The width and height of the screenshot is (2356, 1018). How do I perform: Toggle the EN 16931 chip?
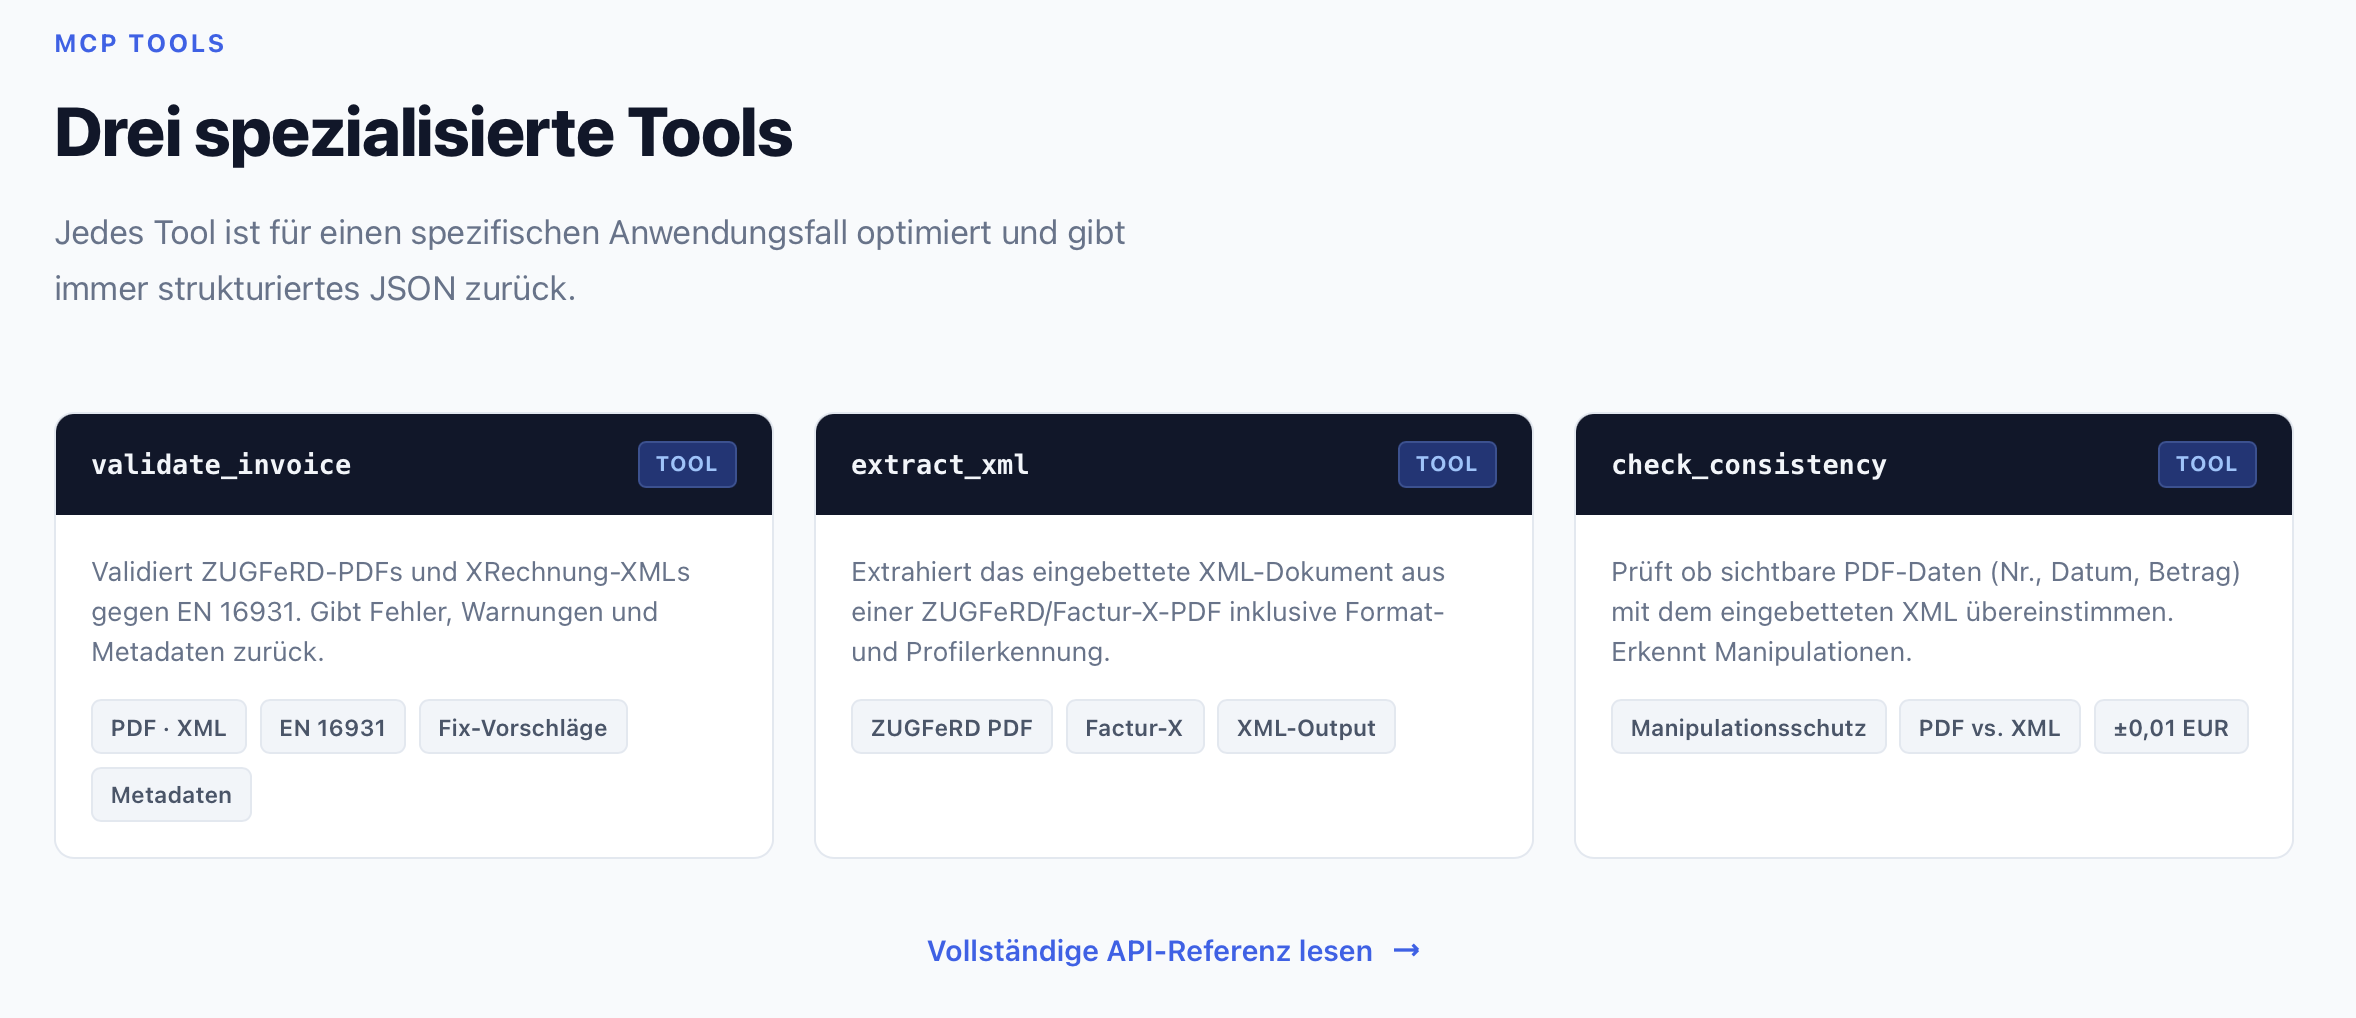point(332,727)
